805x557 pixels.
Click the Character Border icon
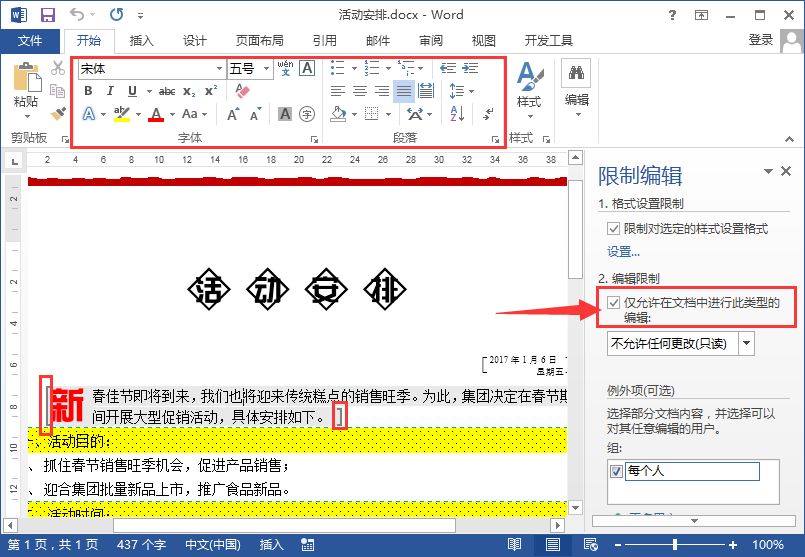[307, 68]
